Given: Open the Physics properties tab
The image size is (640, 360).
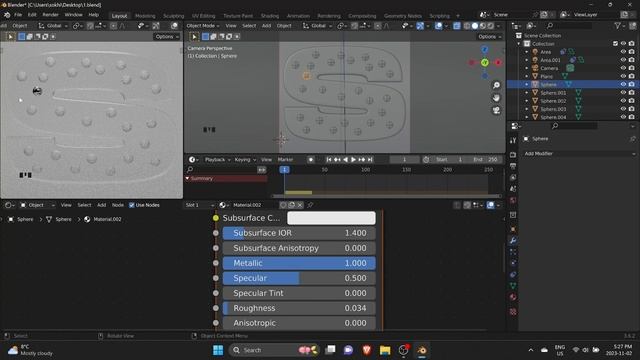Looking at the screenshot, I should pyautogui.click(x=513, y=263).
